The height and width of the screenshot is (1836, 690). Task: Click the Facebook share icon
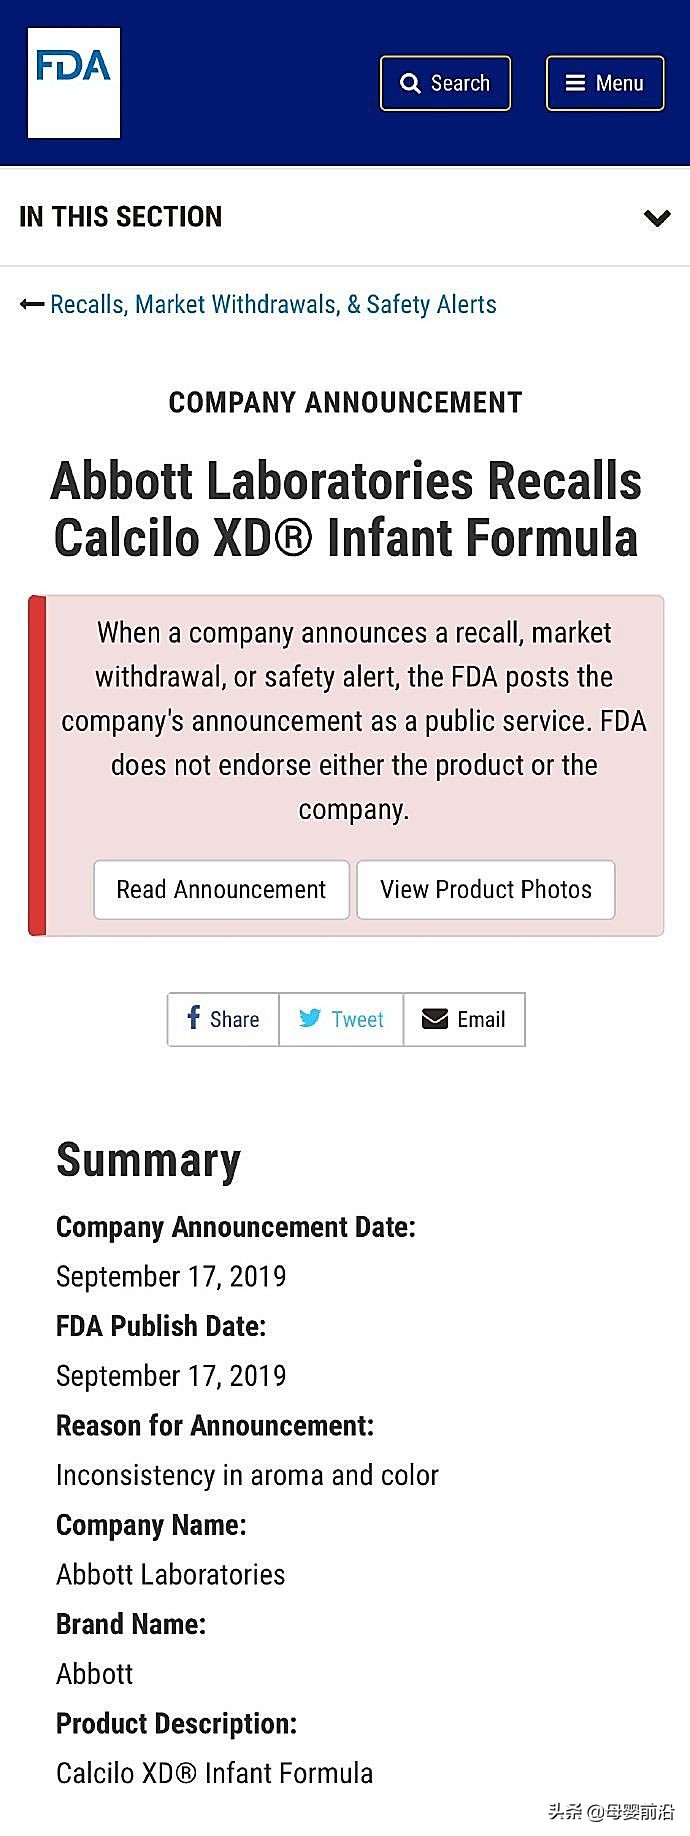tap(193, 1019)
